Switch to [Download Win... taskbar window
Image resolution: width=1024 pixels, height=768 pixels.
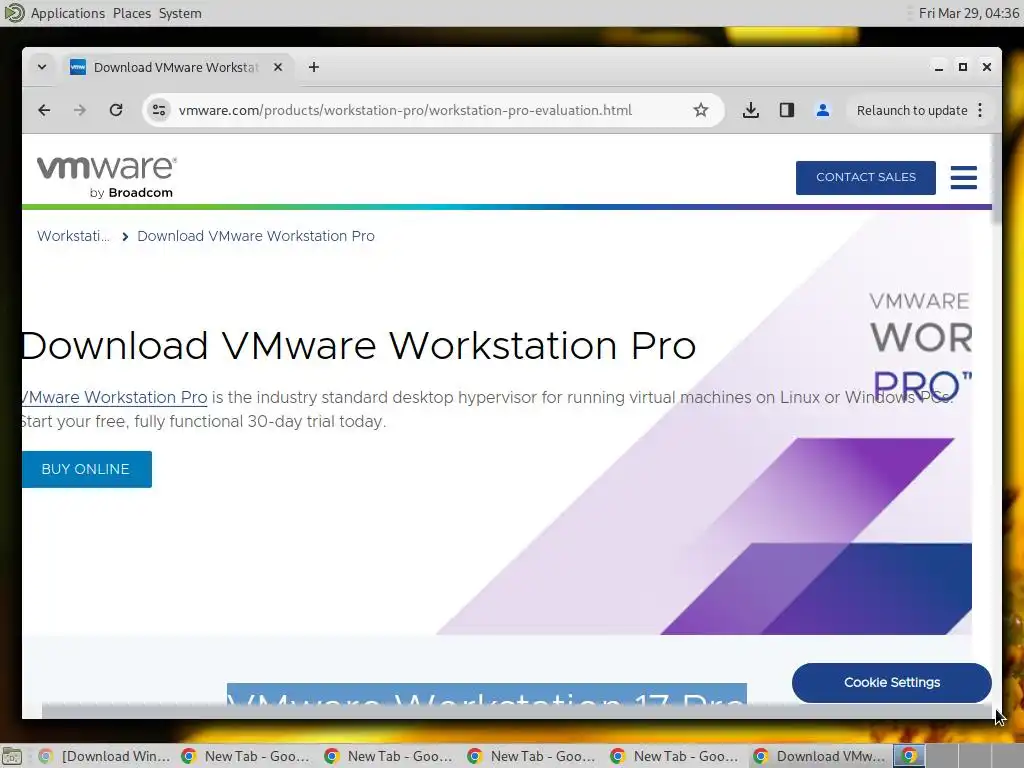pyautogui.click(x=104, y=756)
